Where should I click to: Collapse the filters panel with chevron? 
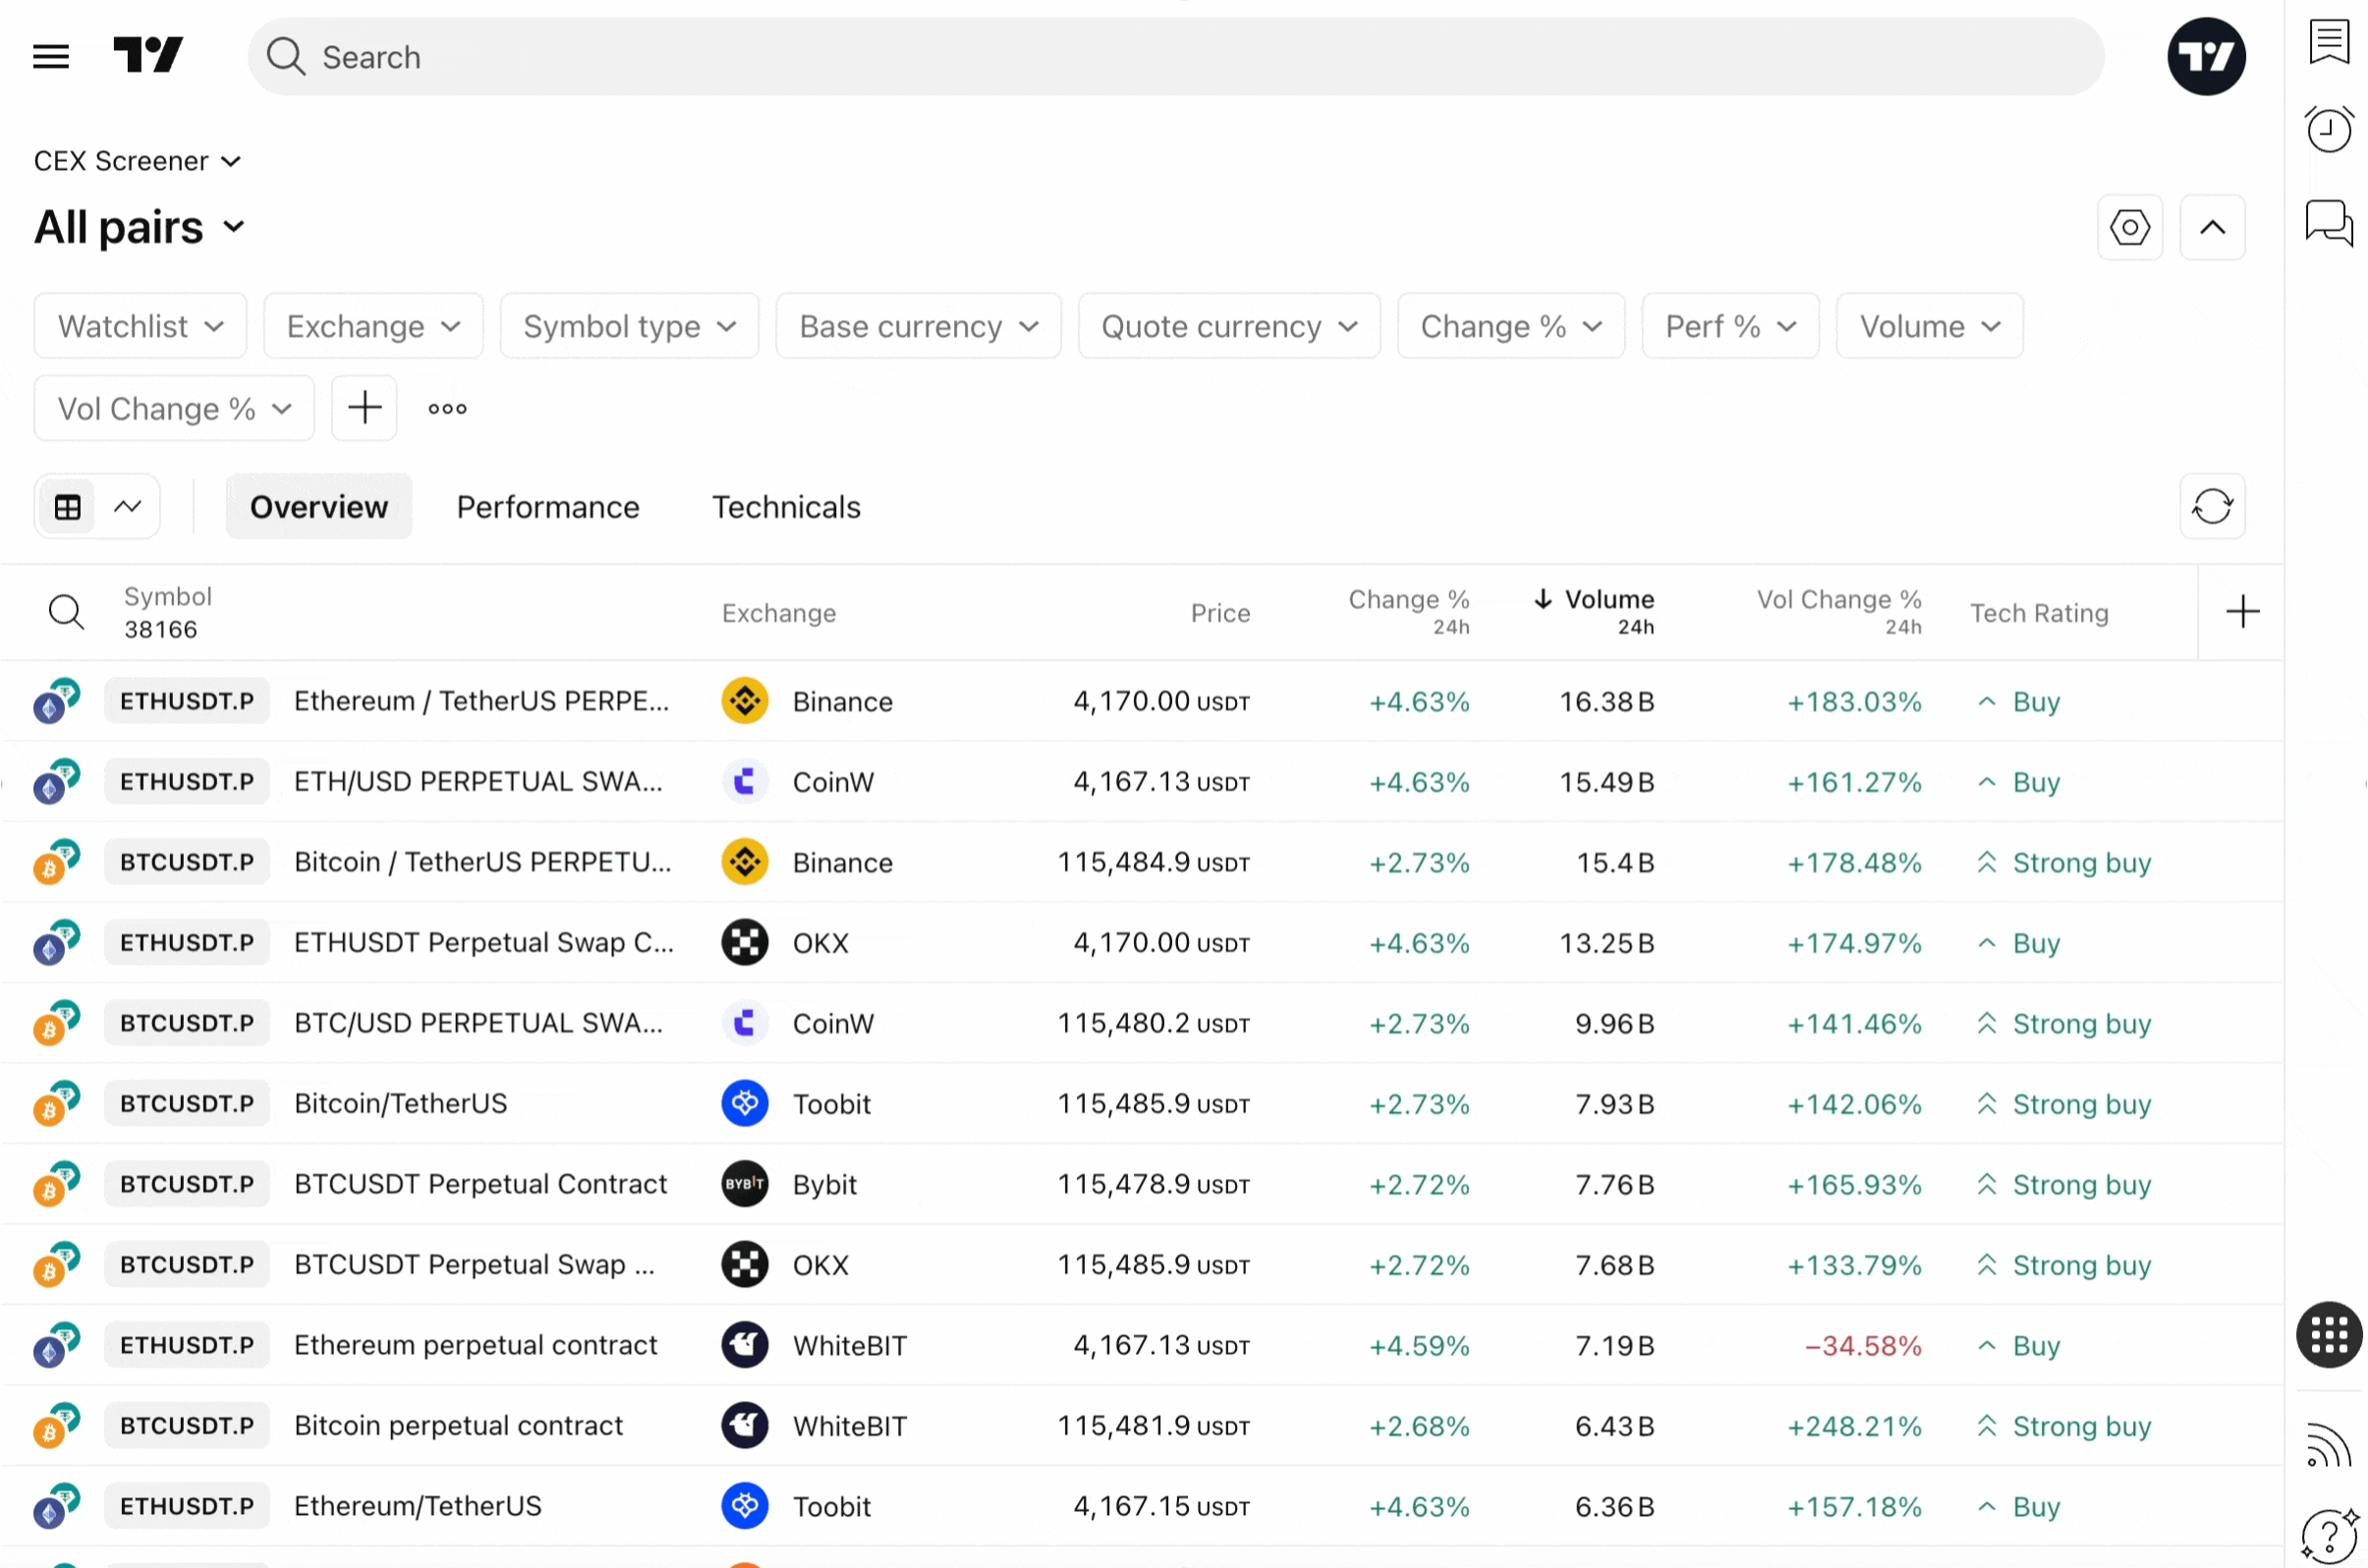pos(2212,228)
